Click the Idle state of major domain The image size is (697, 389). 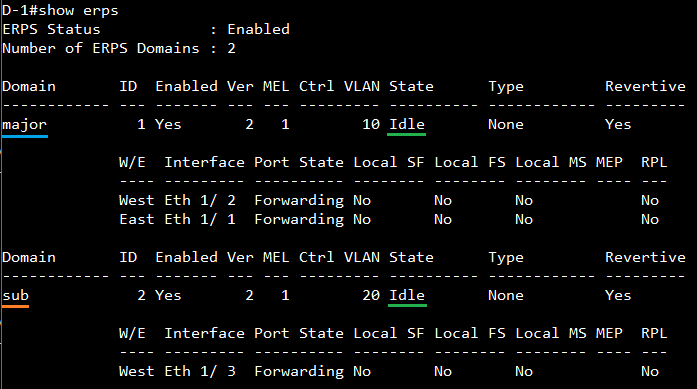click(x=407, y=124)
